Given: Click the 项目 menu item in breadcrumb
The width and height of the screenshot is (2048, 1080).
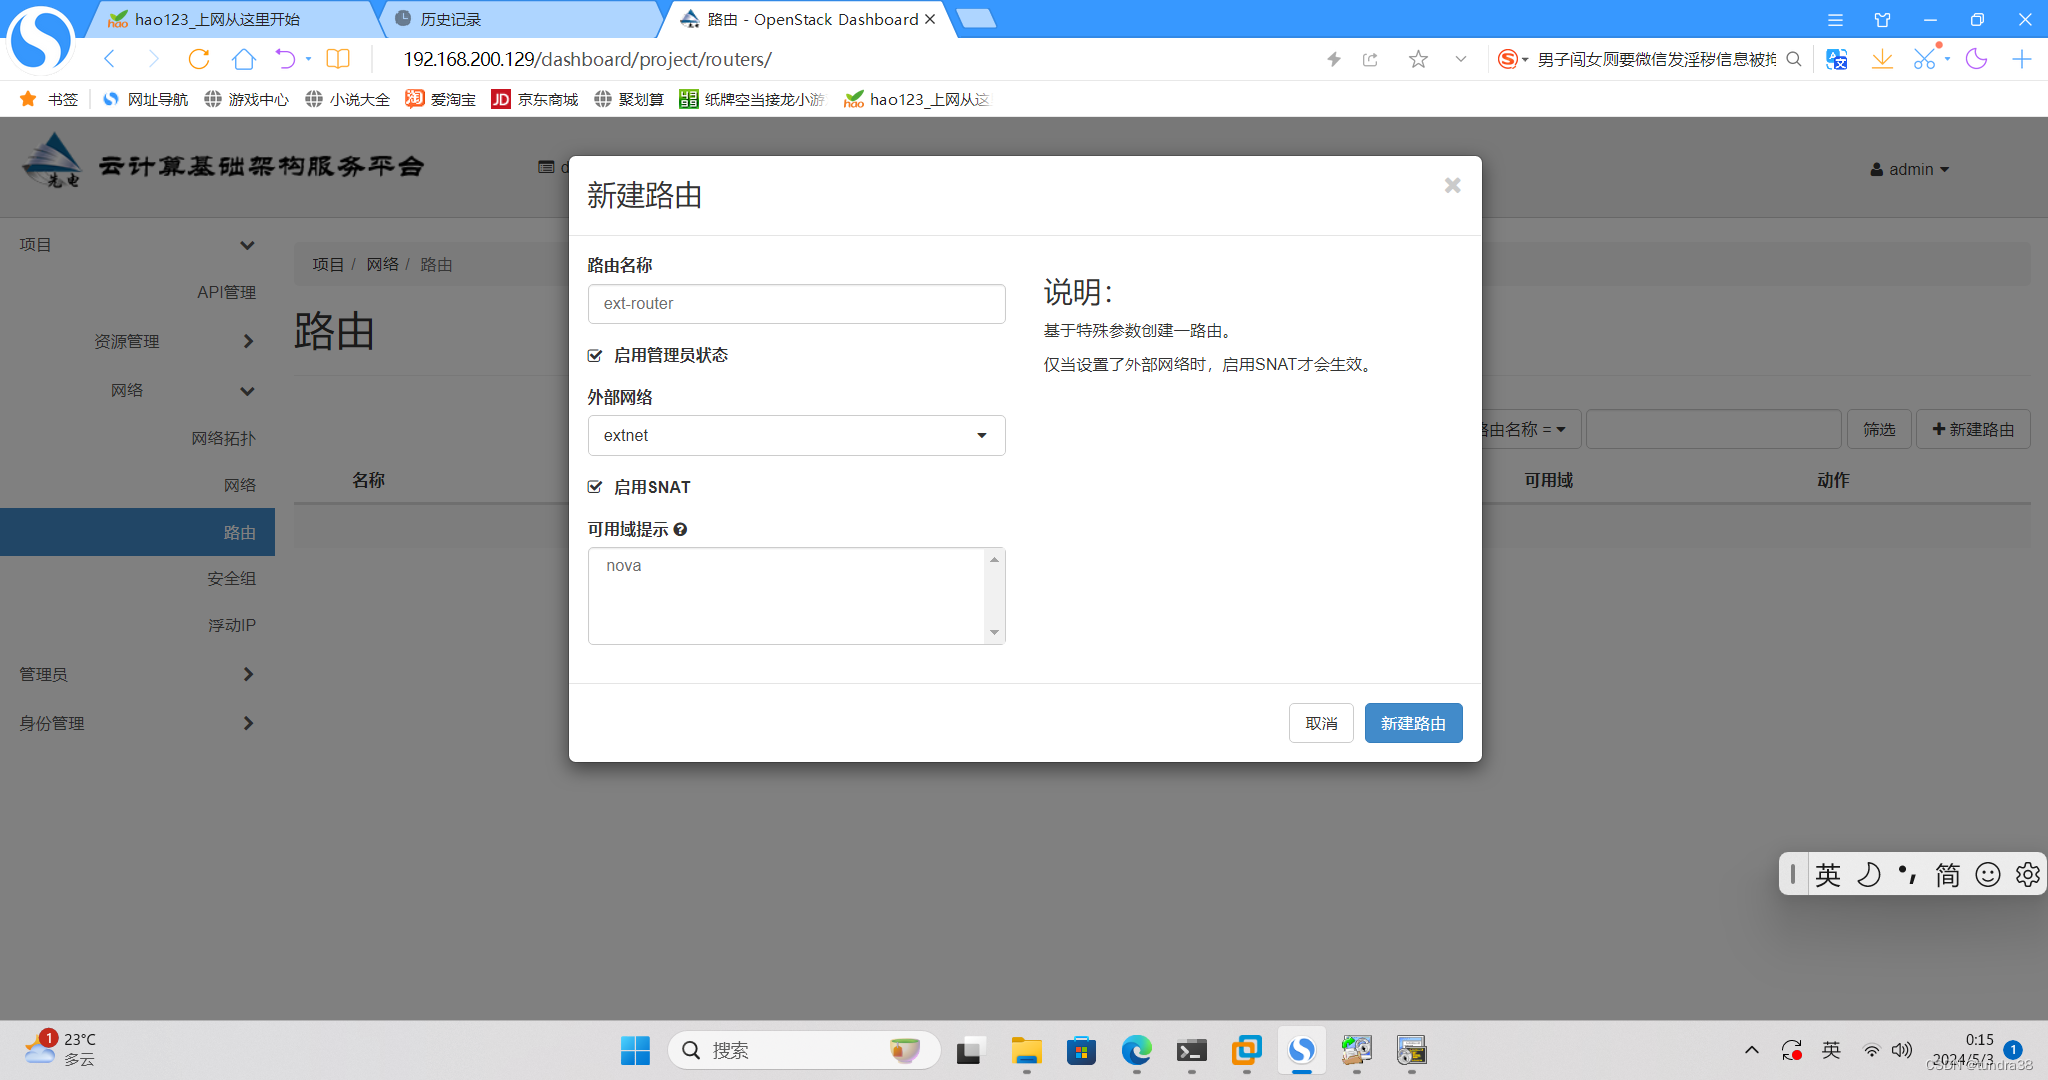Looking at the screenshot, I should tap(321, 264).
